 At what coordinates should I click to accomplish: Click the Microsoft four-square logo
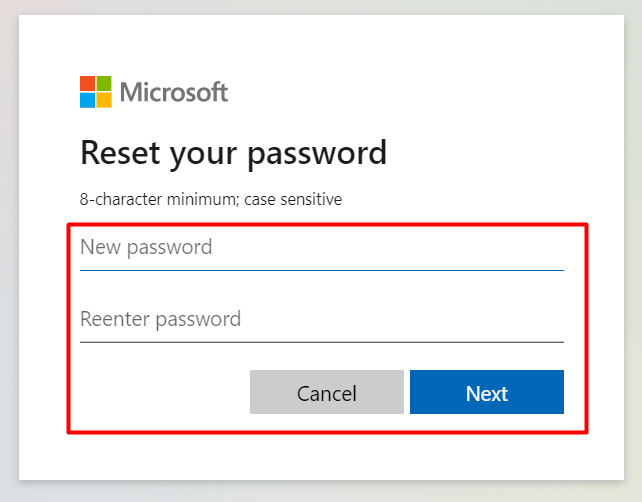(x=95, y=92)
